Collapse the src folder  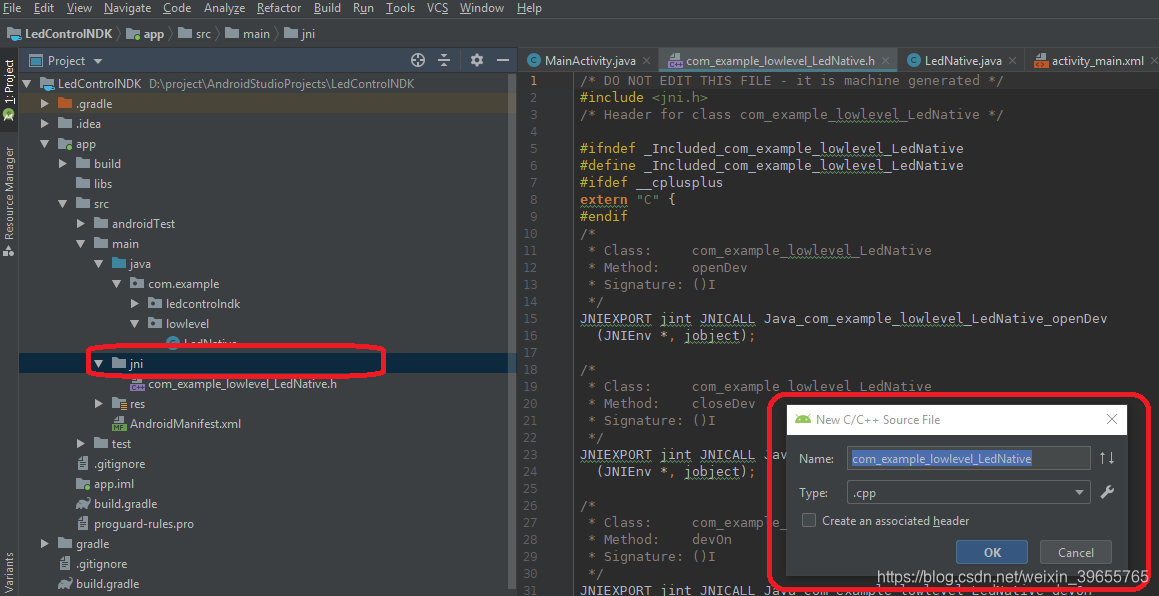click(64, 203)
